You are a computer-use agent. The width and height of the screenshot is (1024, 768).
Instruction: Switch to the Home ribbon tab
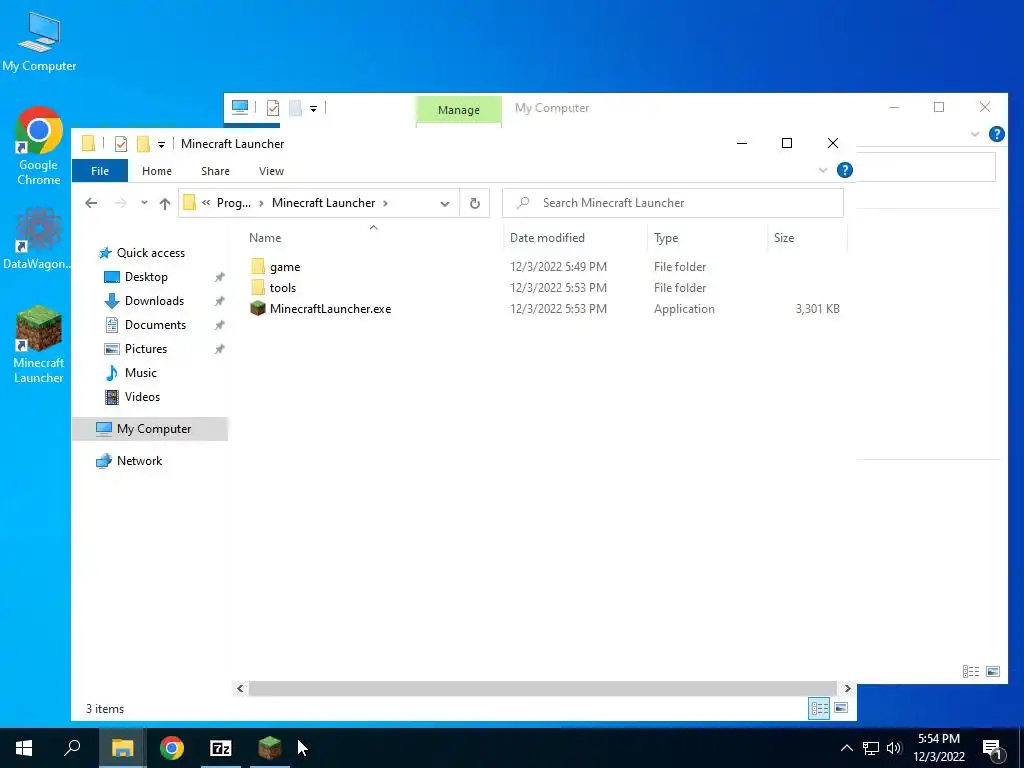click(x=157, y=171)
